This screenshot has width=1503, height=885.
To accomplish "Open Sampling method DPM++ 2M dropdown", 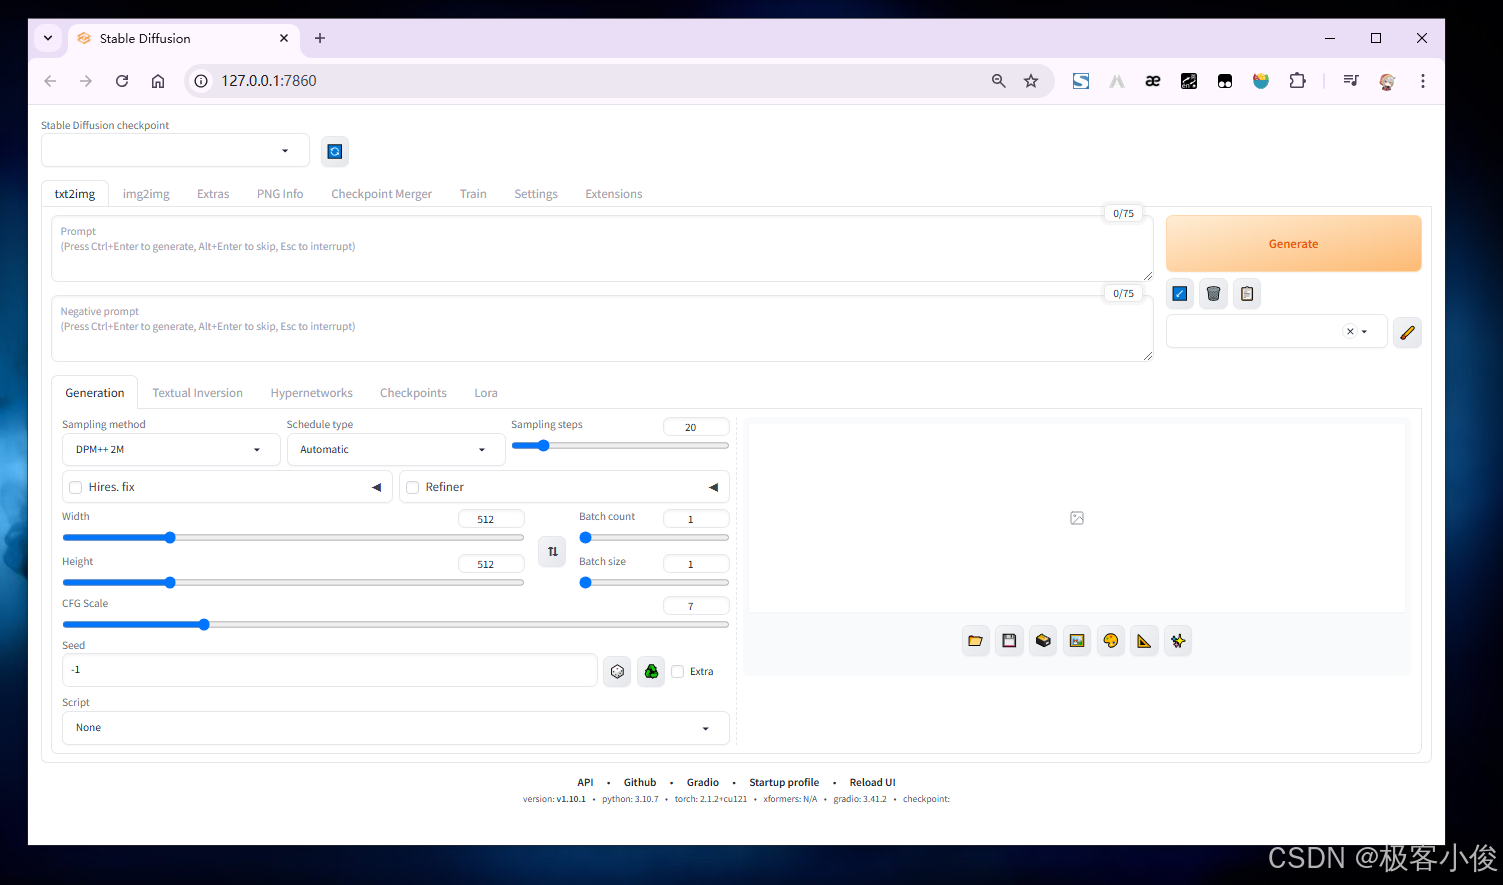I will [171, 450].
